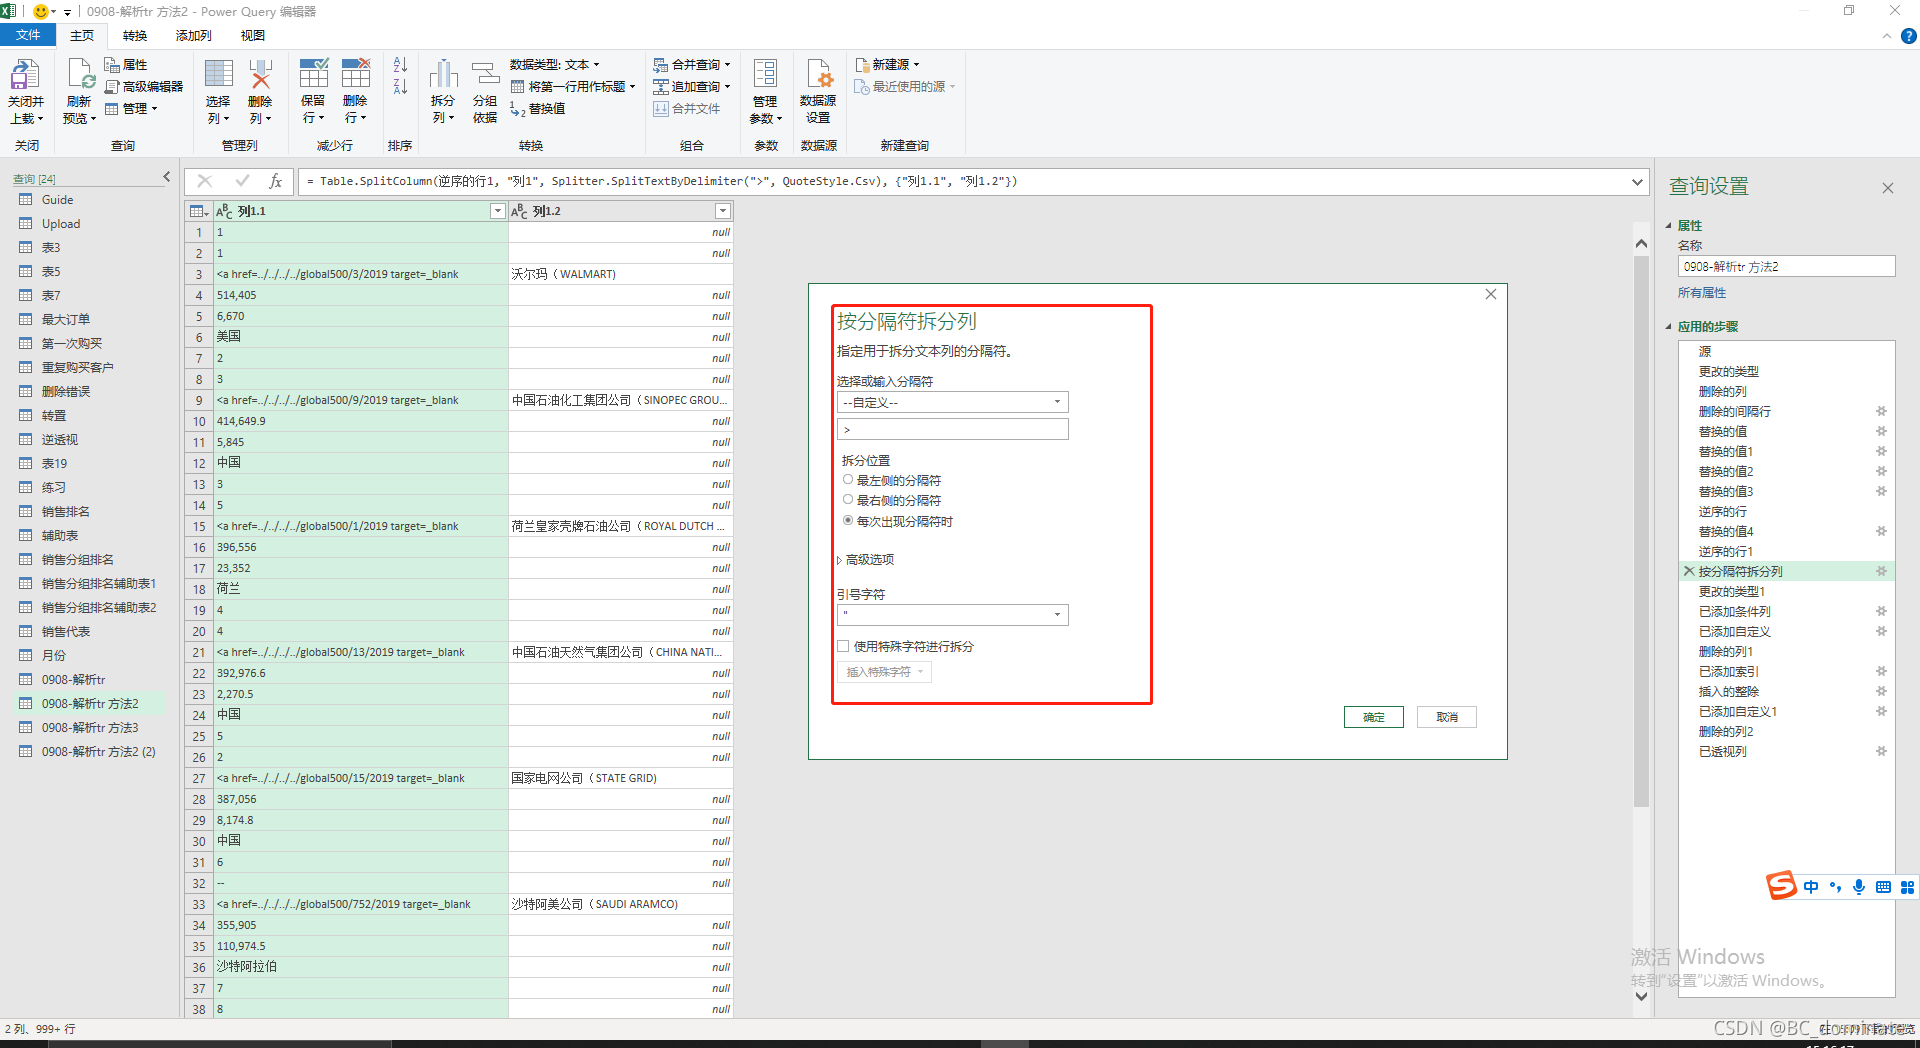This screenshot has height=1048, width=1920.
Task: Click the cell containing 514,405
Action: click(x=361, y=295)
